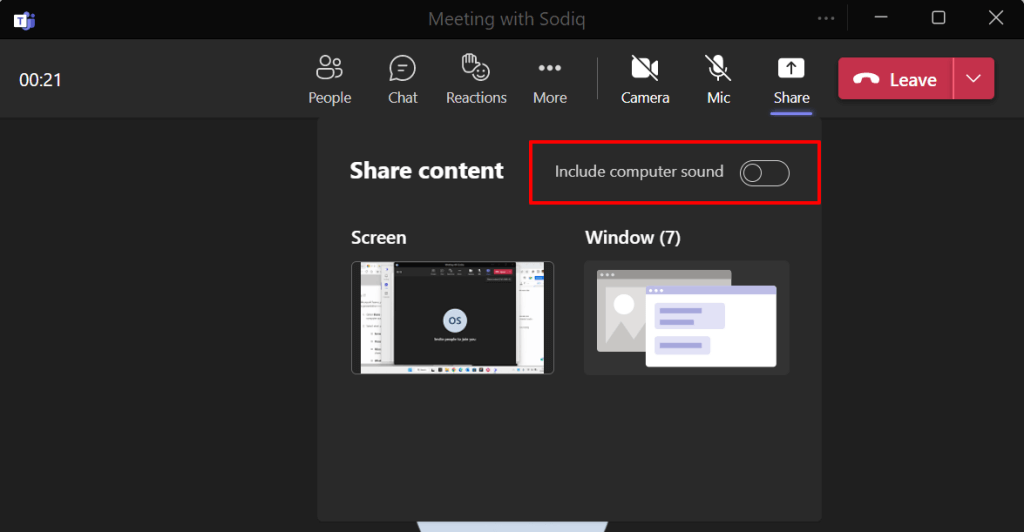Screen dimensions: 1024x532
Task: Expand the Leave options chevron
Action: point(974,79)
